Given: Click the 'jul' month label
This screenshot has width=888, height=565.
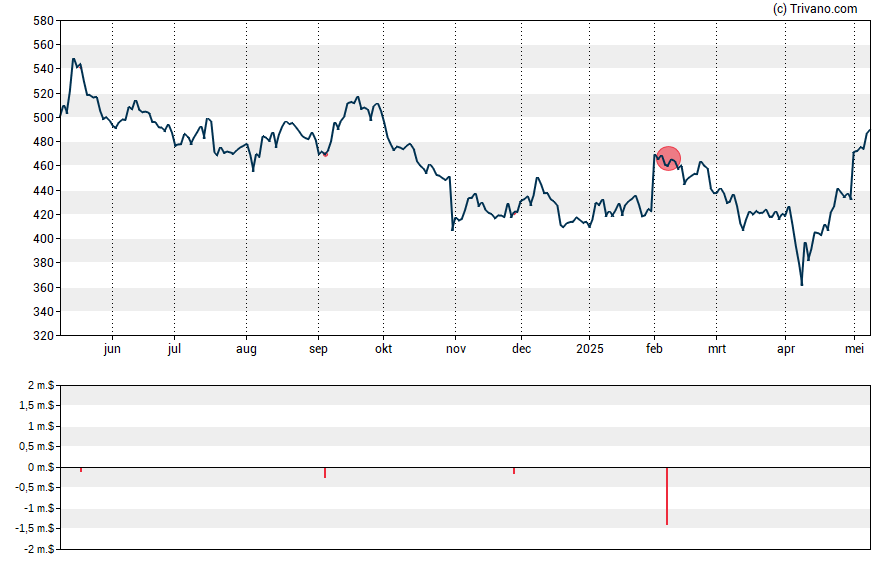Looking at the screenshot, I should (x=174, y=349).
